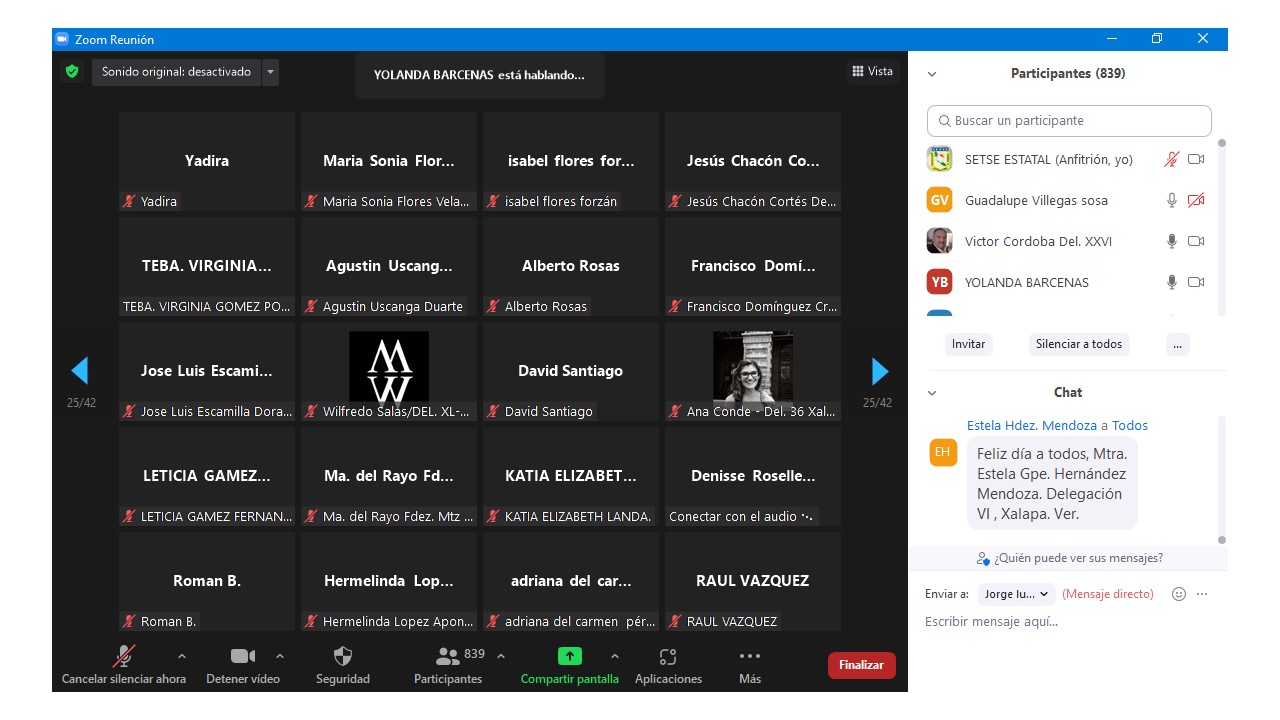The height and width of the screenshot is (720, 1280).
Task: Open Enviar a recipient dropdown
Action: (x=1017, y=594)
